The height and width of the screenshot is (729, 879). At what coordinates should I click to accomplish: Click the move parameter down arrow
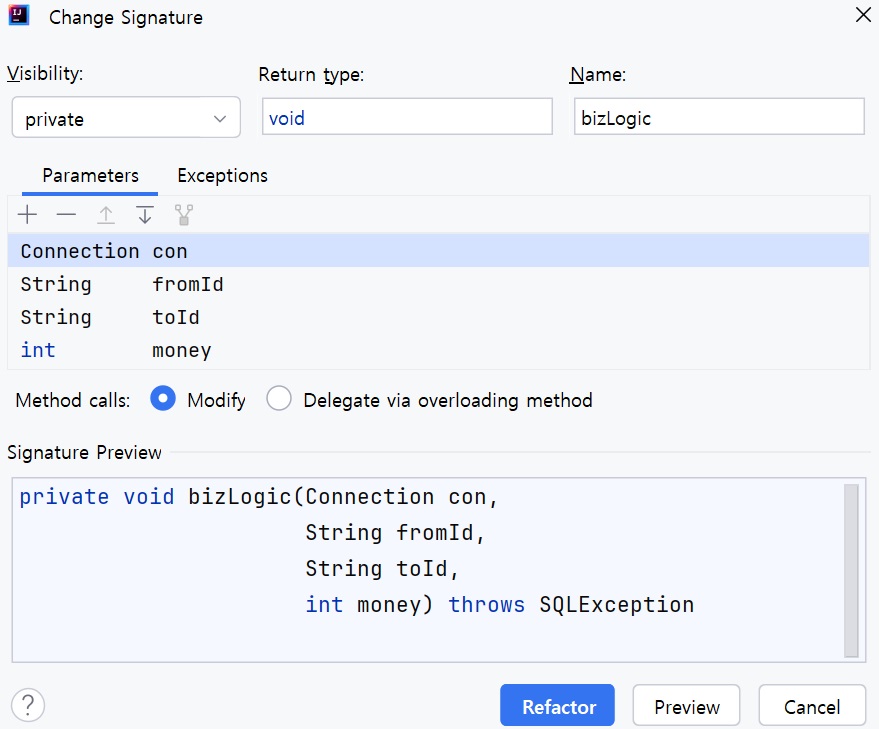click(x=145, y=215)
